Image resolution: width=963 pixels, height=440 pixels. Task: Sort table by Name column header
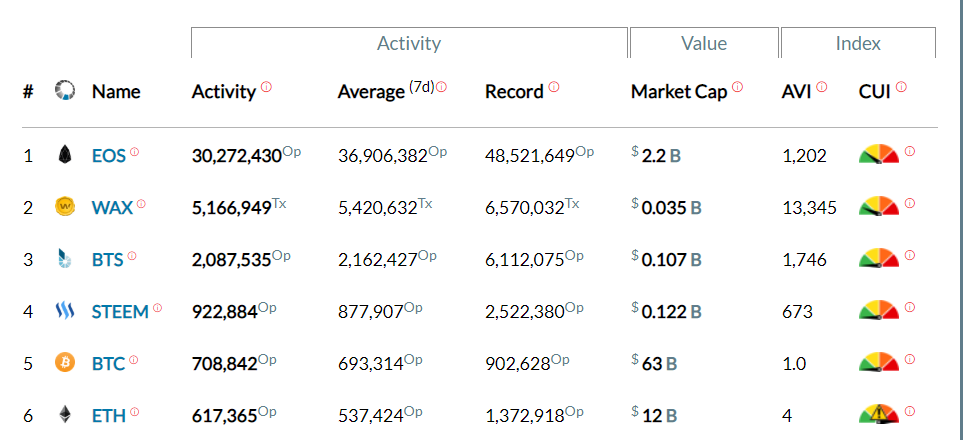tap(116, 92)
